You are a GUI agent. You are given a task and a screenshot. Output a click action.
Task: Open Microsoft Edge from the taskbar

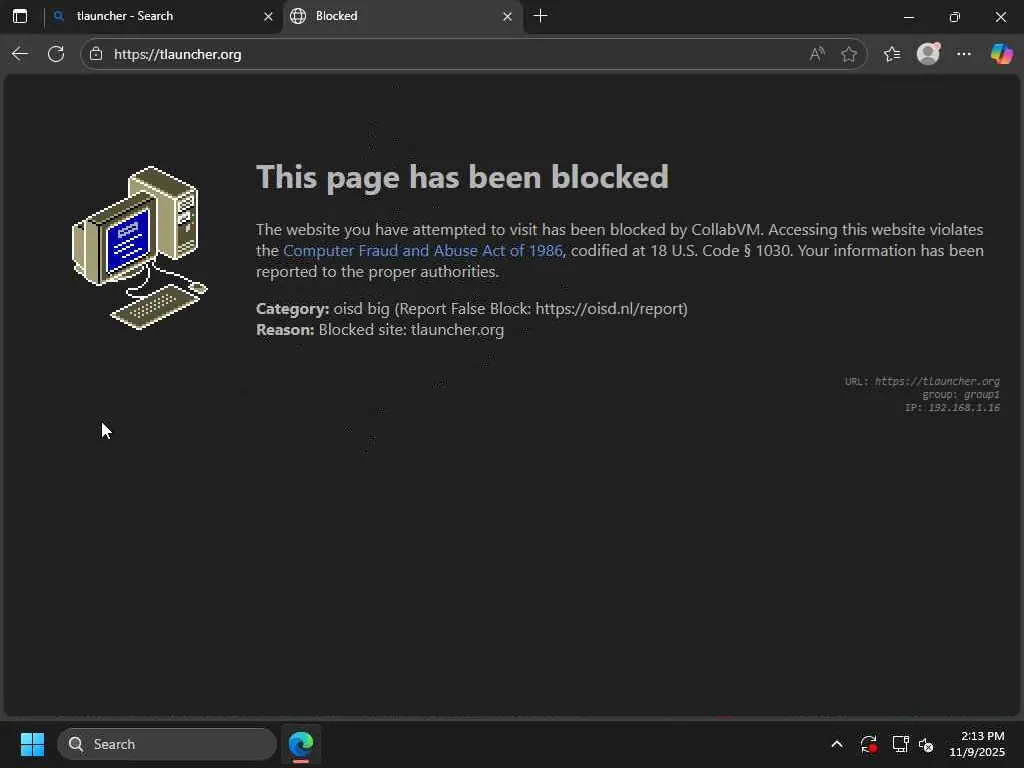301,744
